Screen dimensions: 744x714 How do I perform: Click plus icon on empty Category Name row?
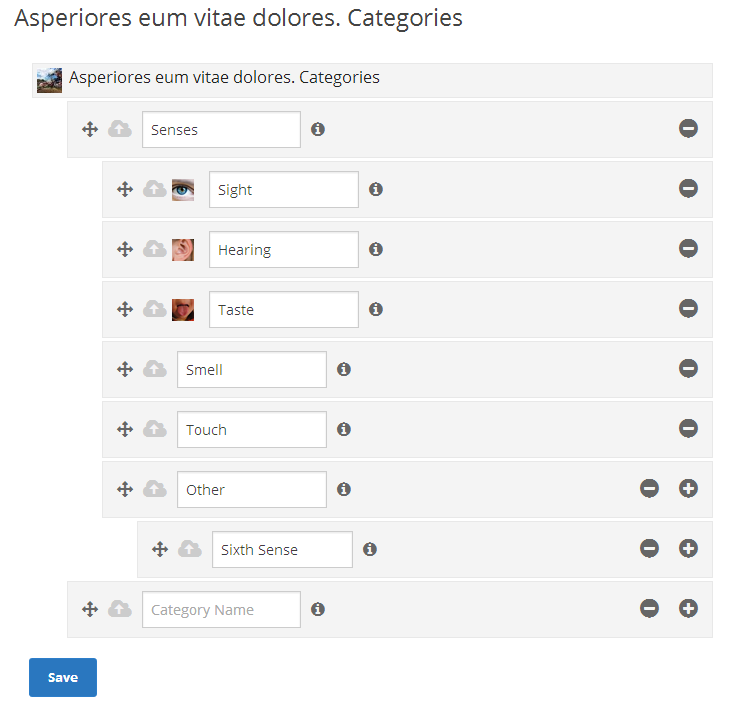pyautogui.click(x=688, y=608)
